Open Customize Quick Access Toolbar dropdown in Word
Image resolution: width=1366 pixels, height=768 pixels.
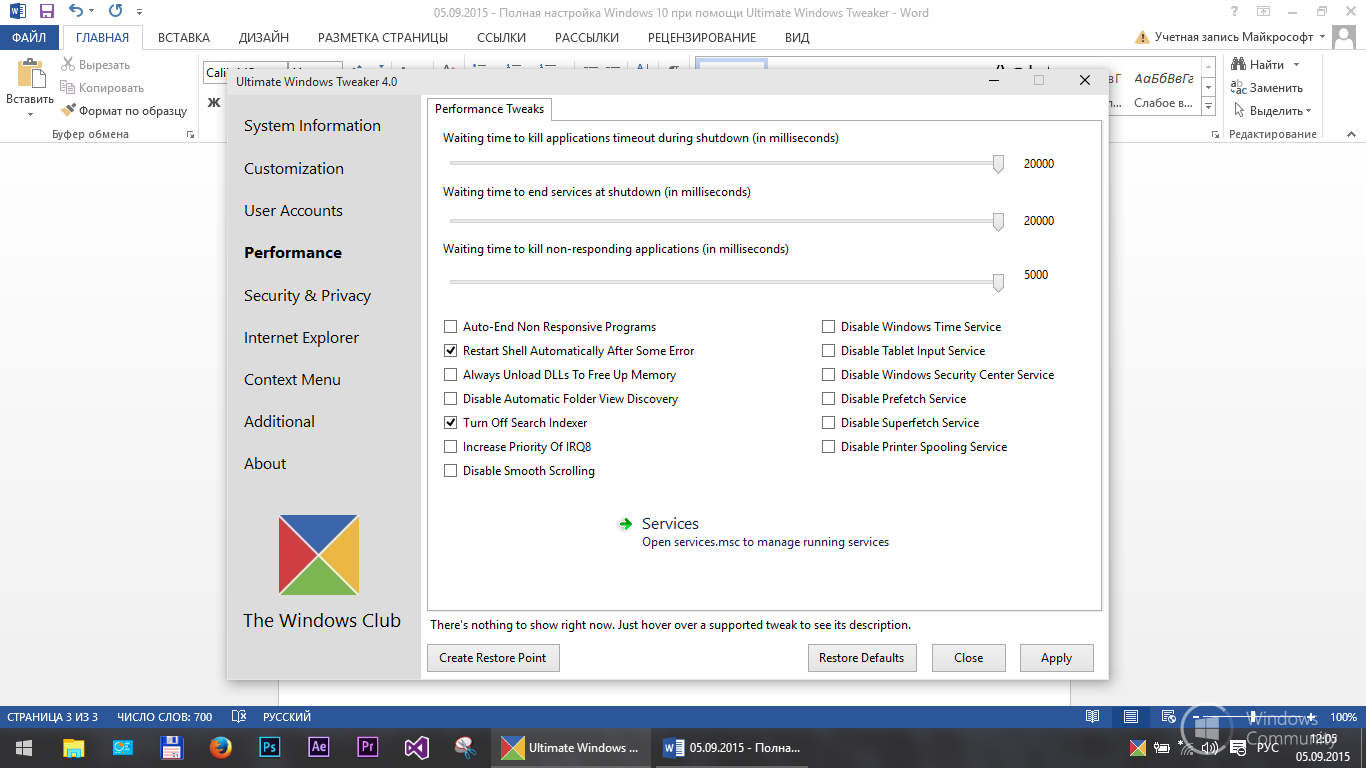pyautogui.click(x=138, y=12)
